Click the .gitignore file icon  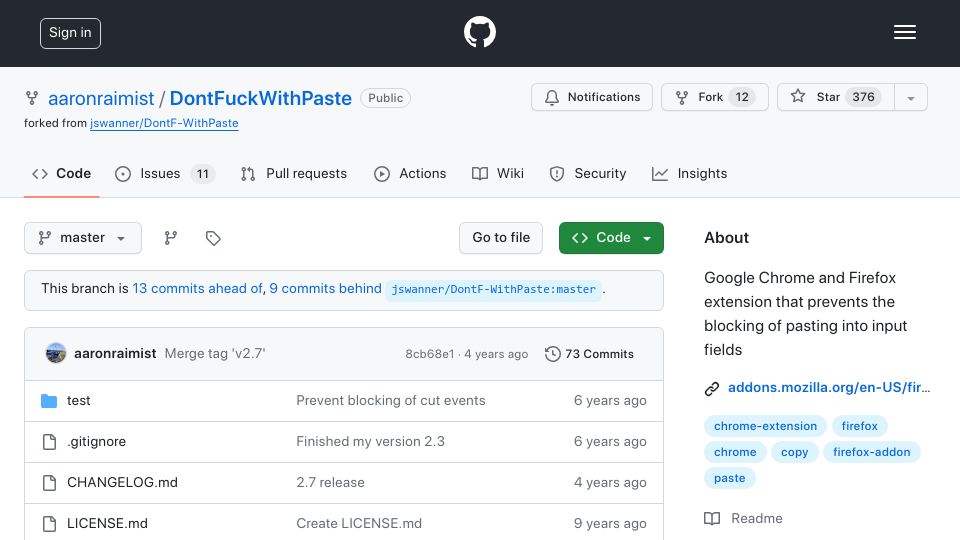(49, 442)
